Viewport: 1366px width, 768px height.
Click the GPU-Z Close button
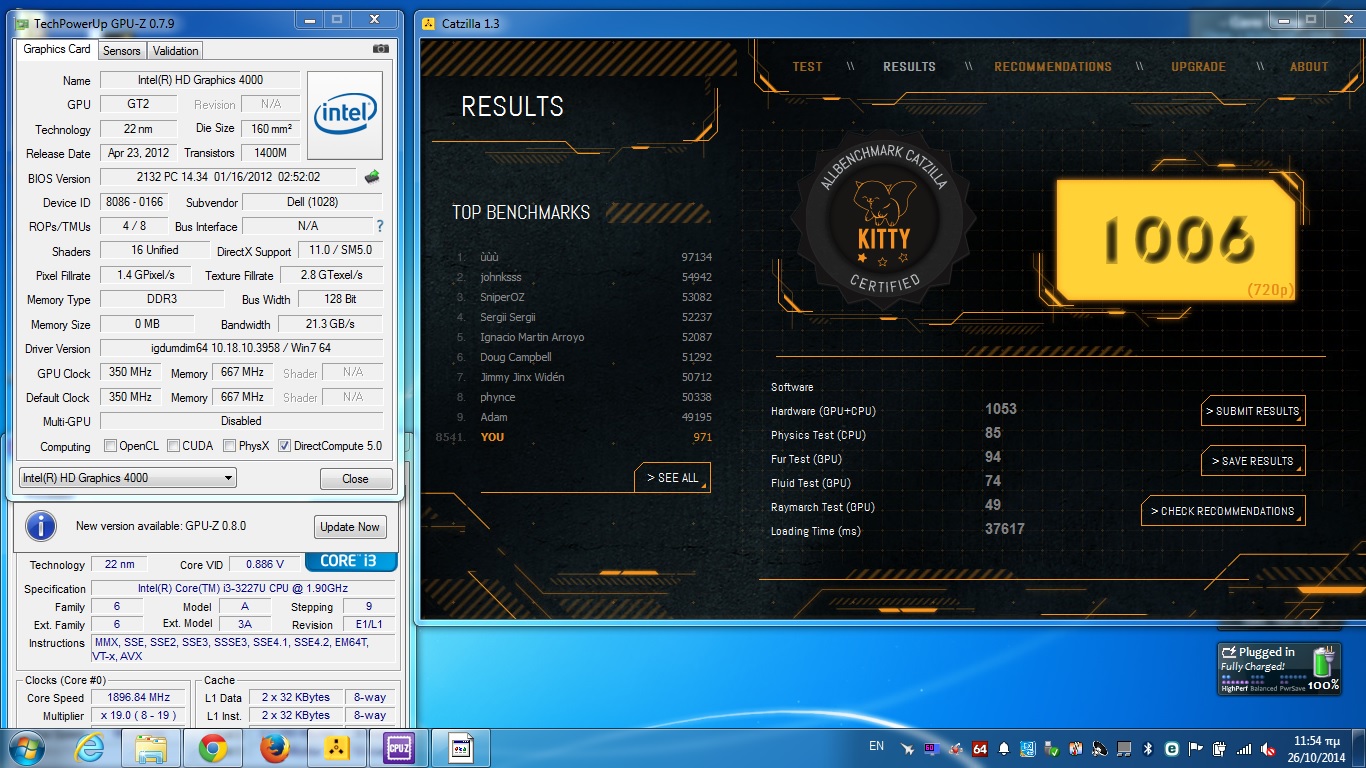coord(355,479)
